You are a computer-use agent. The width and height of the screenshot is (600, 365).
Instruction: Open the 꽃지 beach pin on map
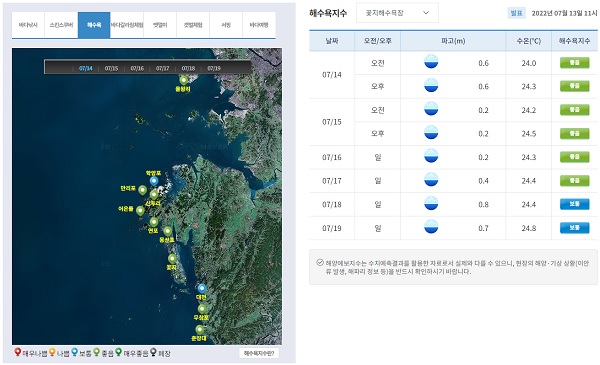click(172, 259)
